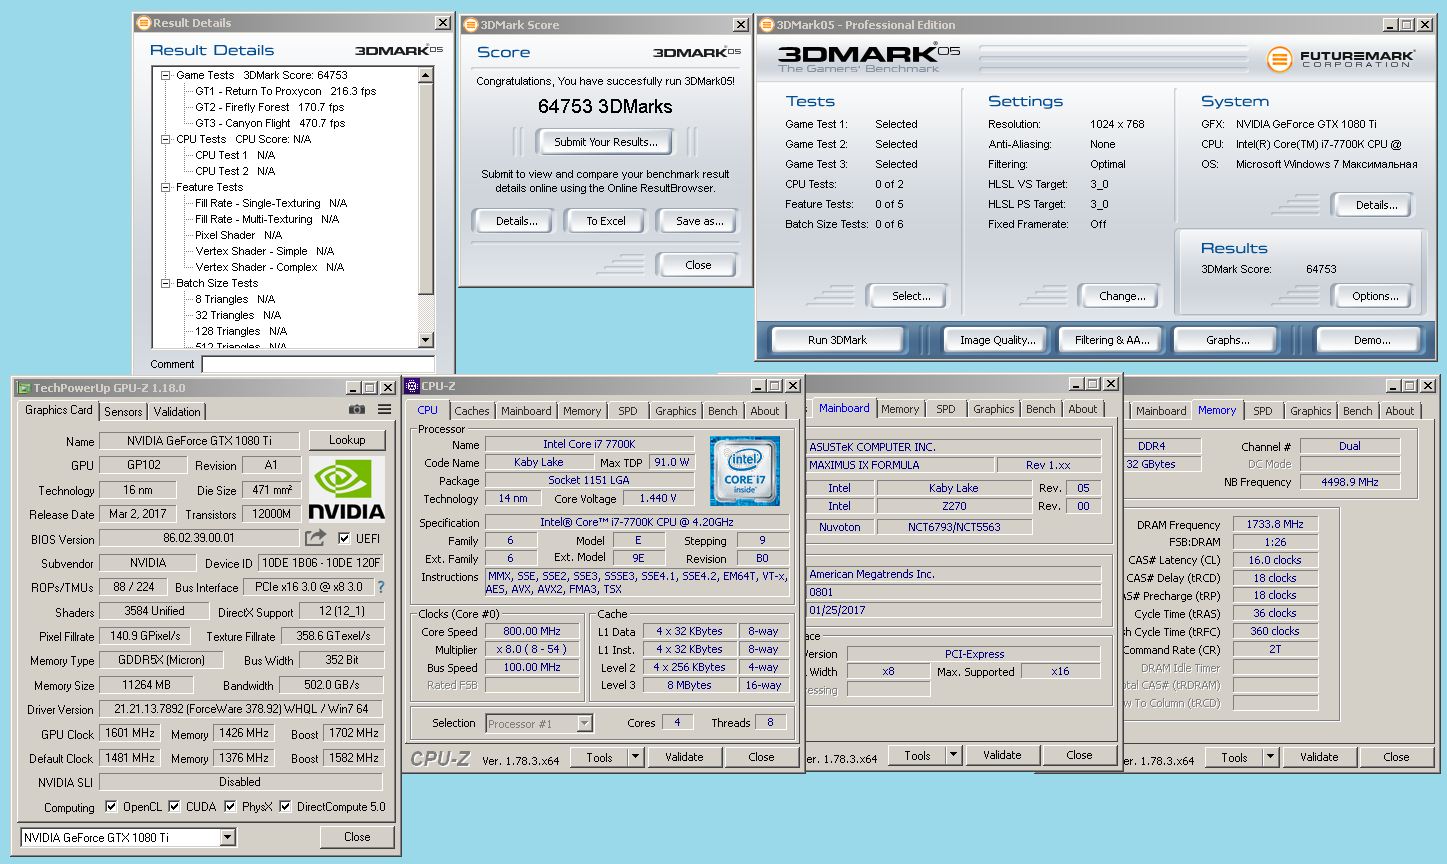Click the 3DMark Score window title icon
This screenshot has height=864, width=1447.
tap(471, 25)
